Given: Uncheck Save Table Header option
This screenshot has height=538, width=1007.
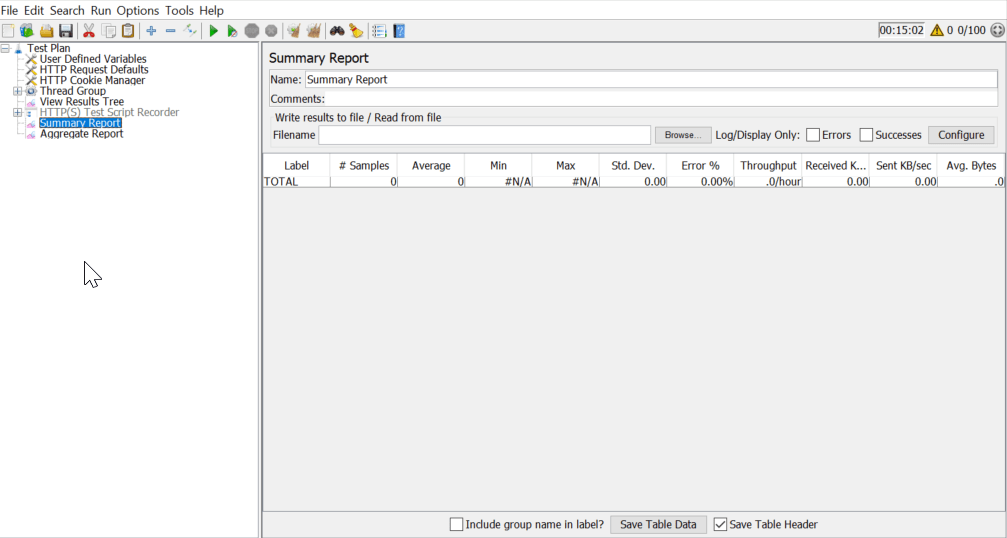Looking at the screenshot, I should [720, 524].
